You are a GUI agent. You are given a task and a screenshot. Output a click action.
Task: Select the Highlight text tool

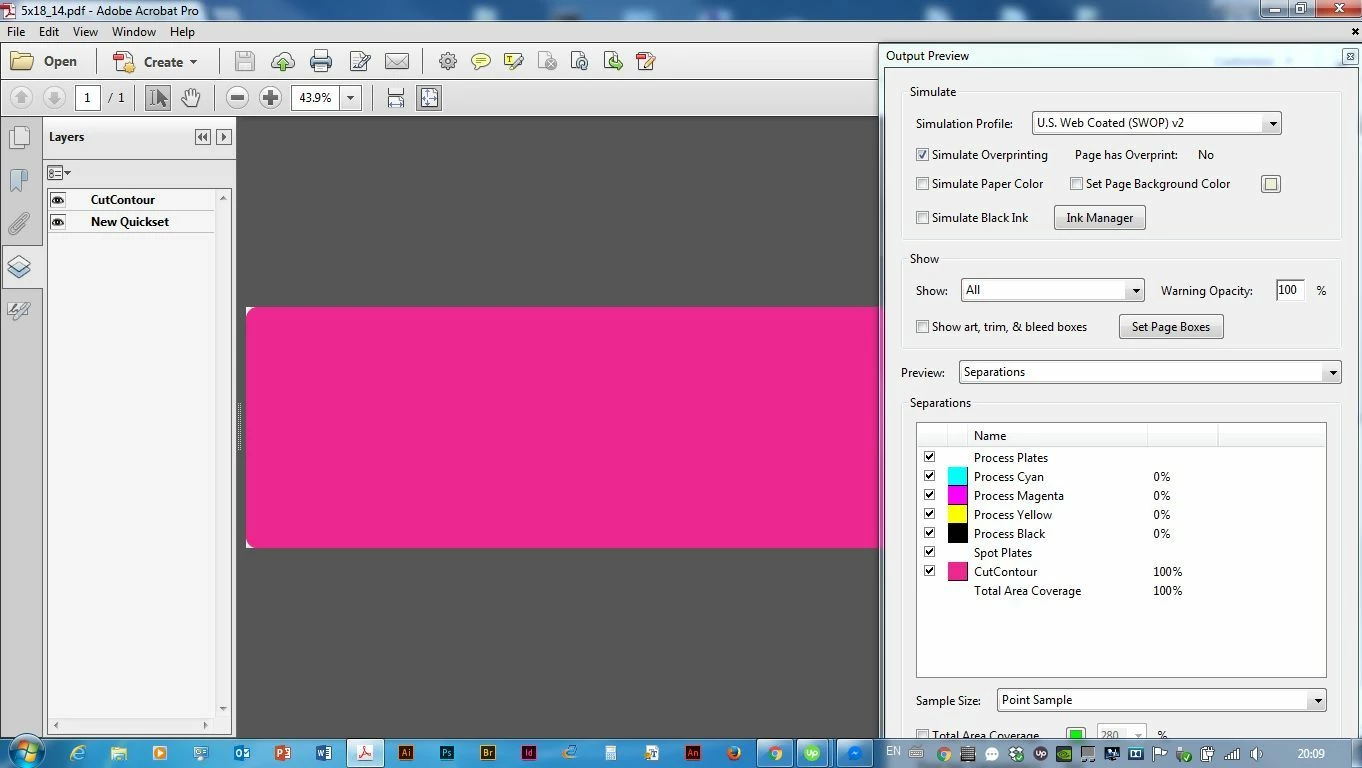pos(514,62)
